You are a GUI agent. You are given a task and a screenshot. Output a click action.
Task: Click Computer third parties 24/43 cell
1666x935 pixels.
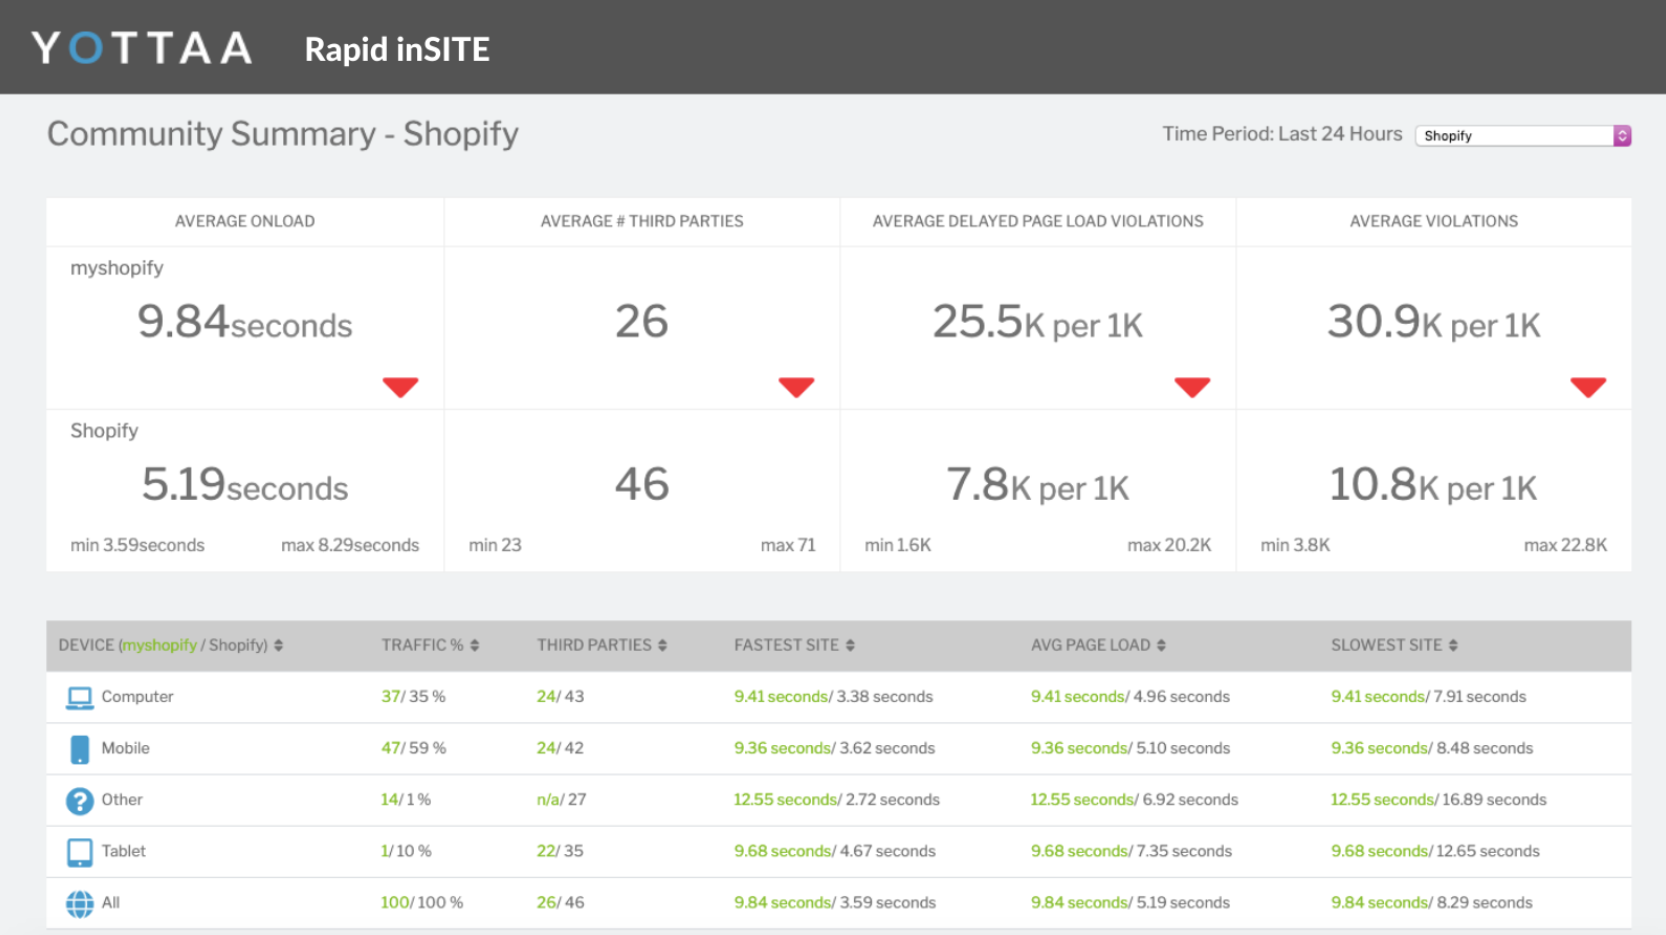pos(560,696)
